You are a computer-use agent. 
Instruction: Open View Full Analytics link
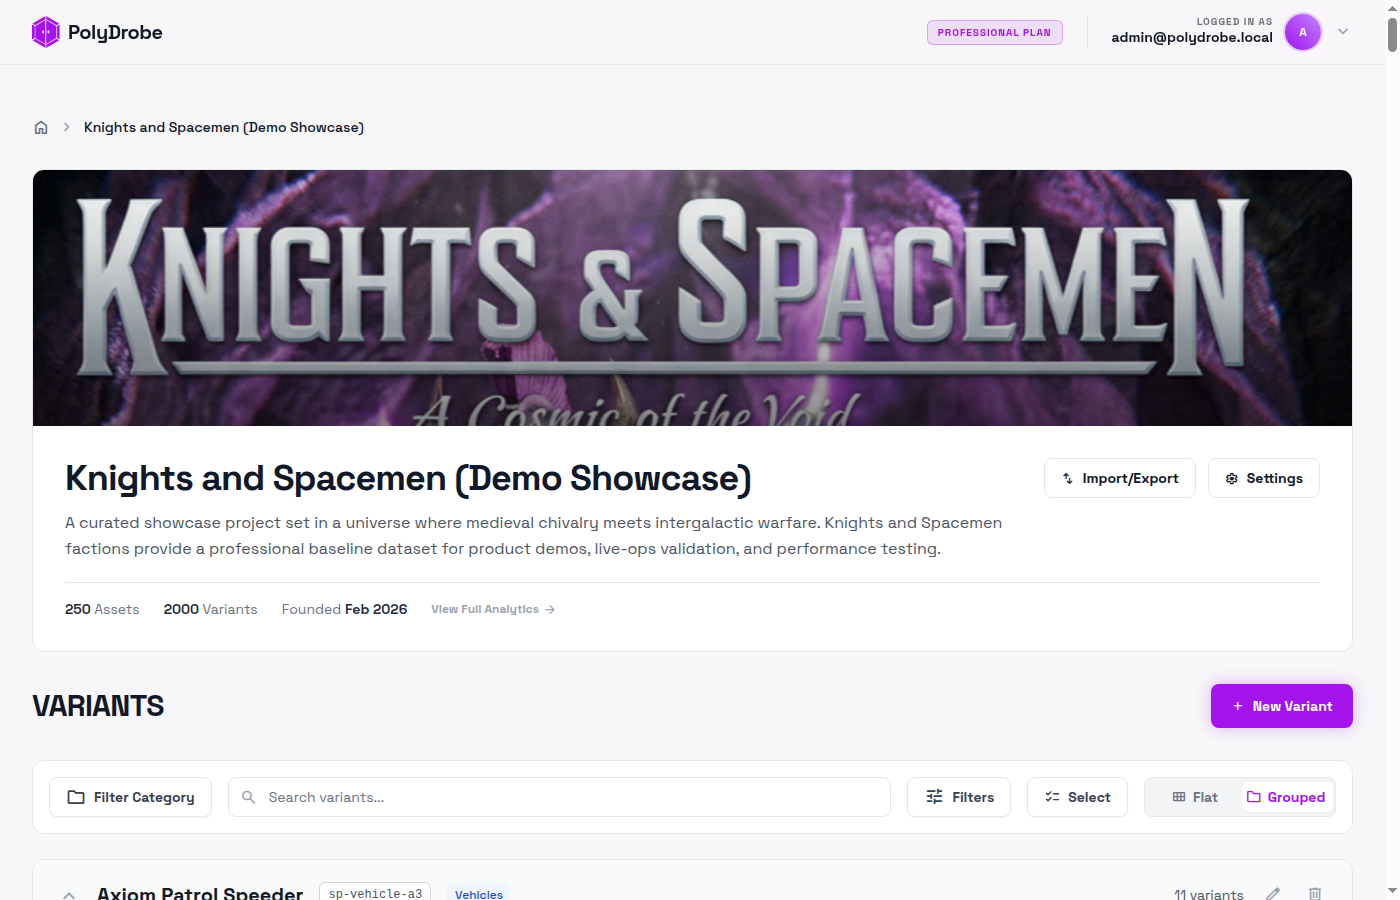492,609
